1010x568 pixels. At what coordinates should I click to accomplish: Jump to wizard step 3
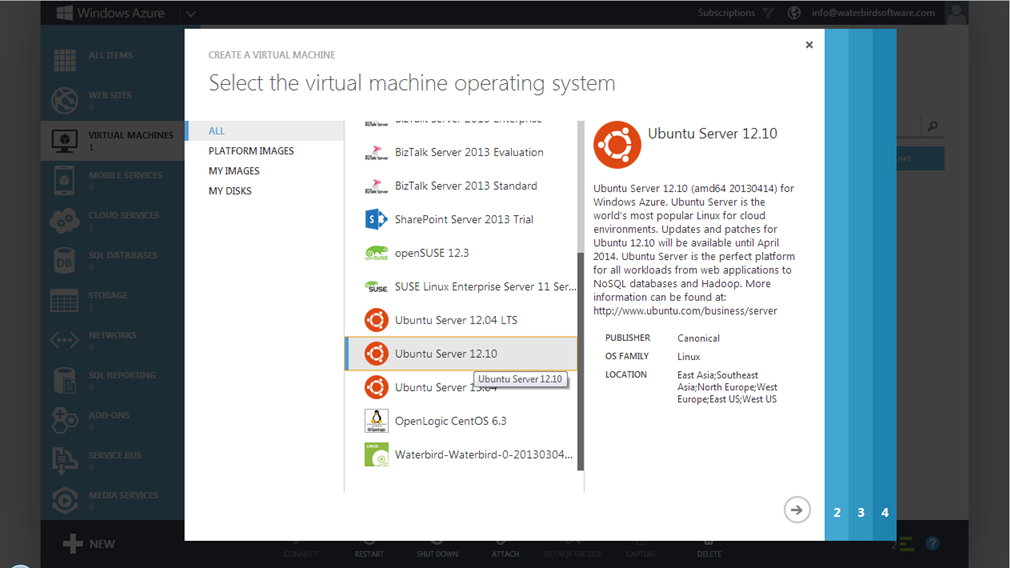point(861,513)
